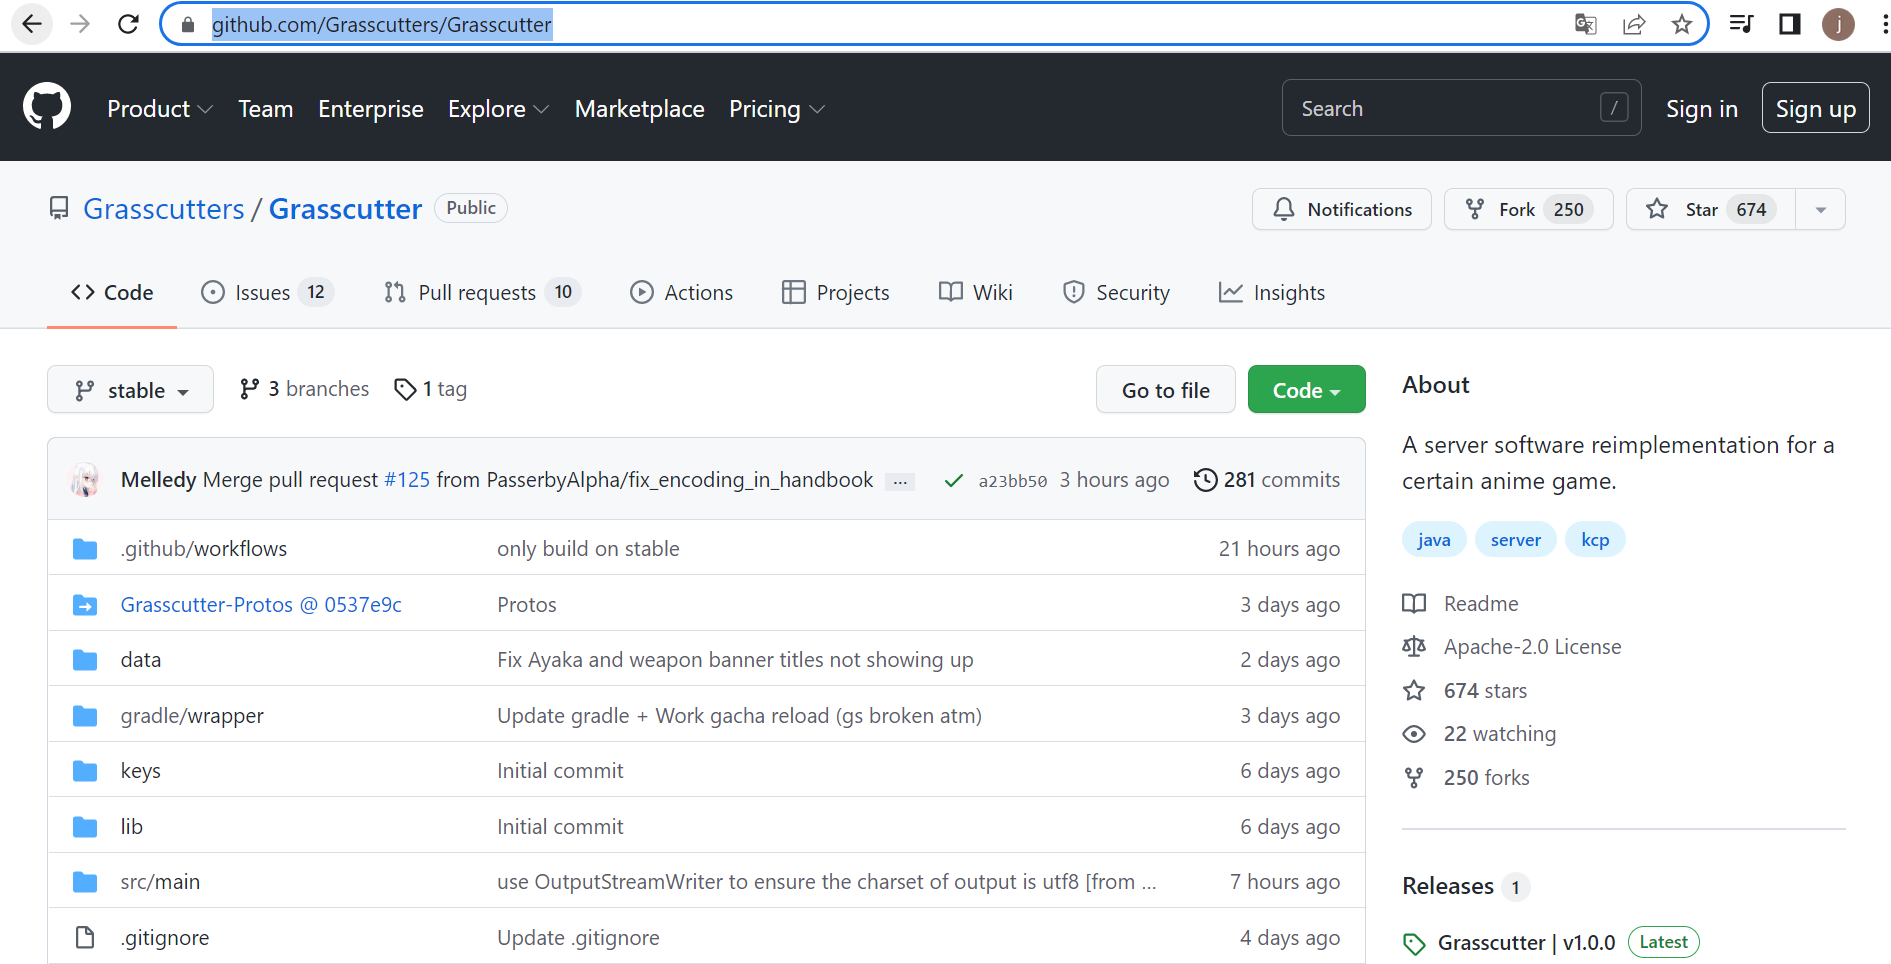
Task: Open the Explore dropdown menu
Action: click(x=498, y=109)
